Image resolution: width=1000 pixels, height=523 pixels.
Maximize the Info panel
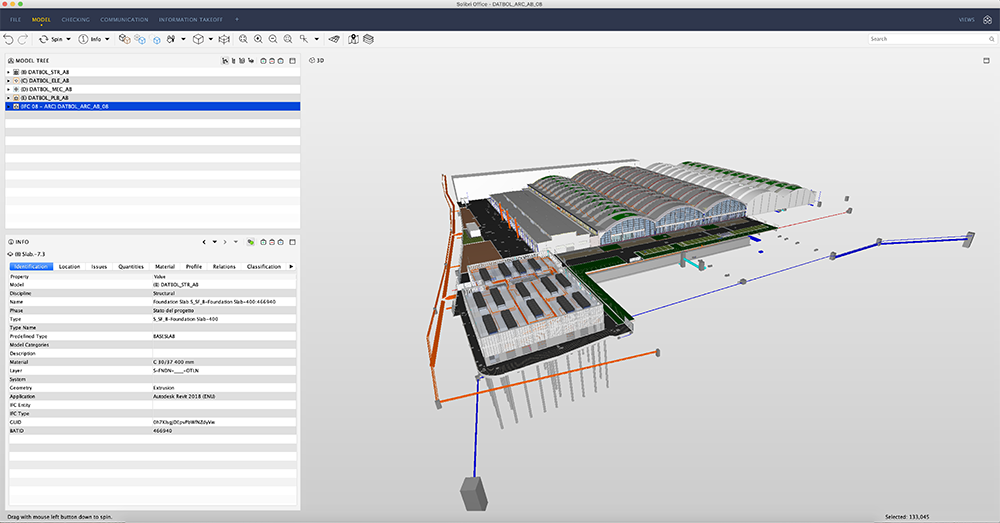(x=293, y=242)
